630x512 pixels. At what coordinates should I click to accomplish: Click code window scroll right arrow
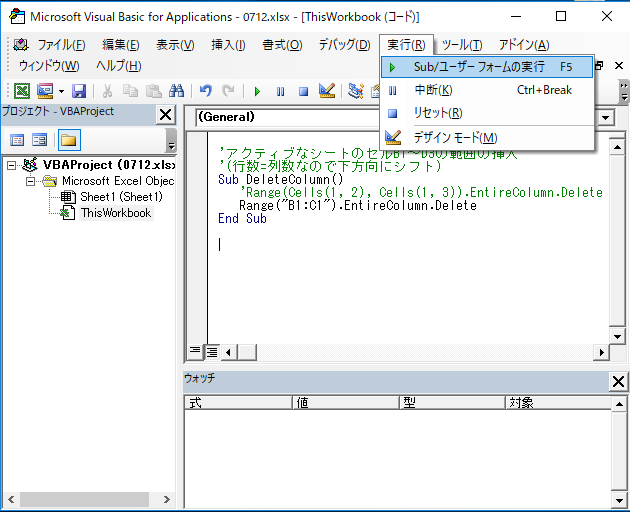[601, 352]
